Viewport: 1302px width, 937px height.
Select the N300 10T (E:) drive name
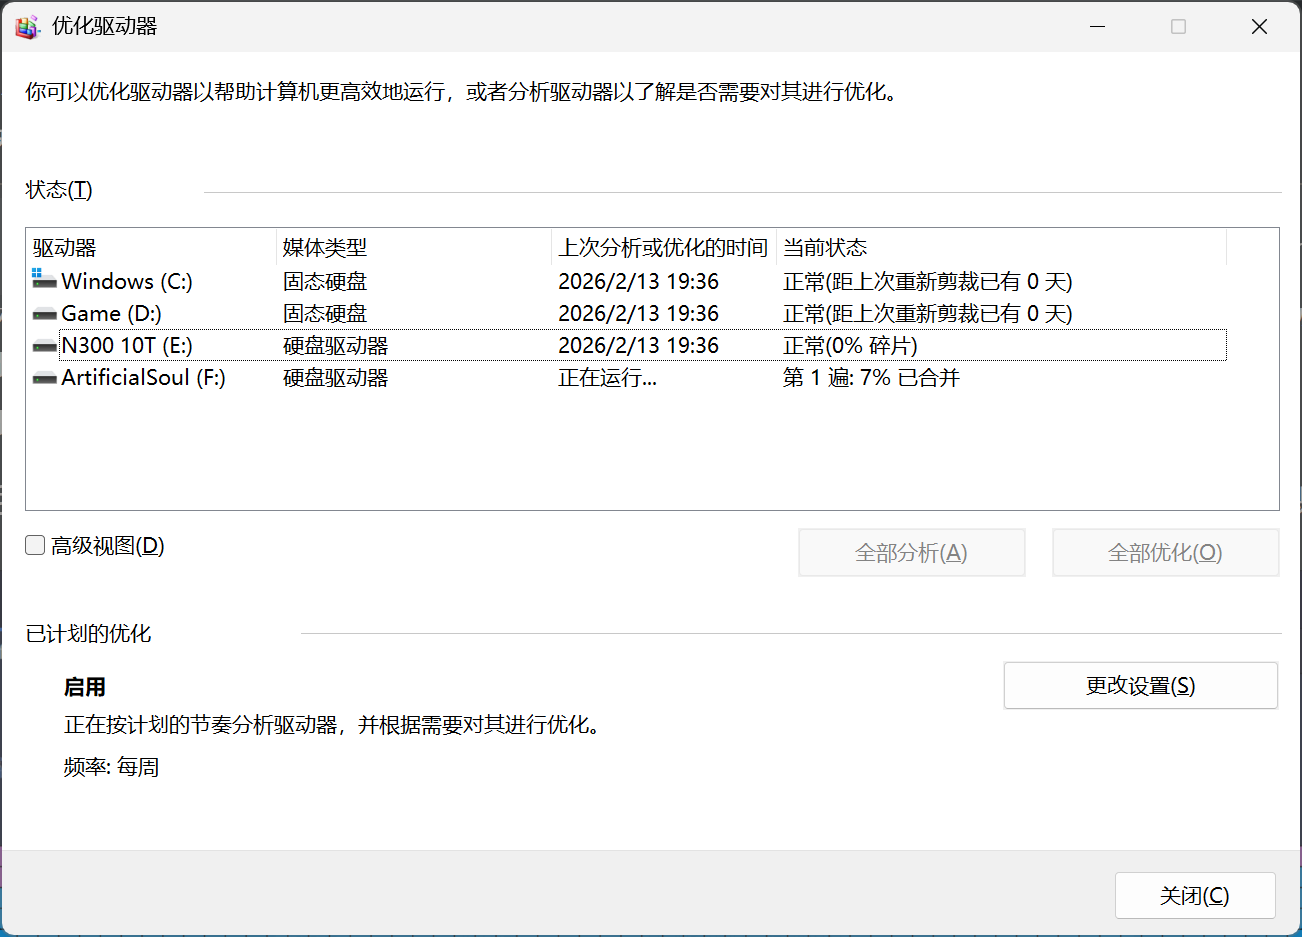point(127,345)
